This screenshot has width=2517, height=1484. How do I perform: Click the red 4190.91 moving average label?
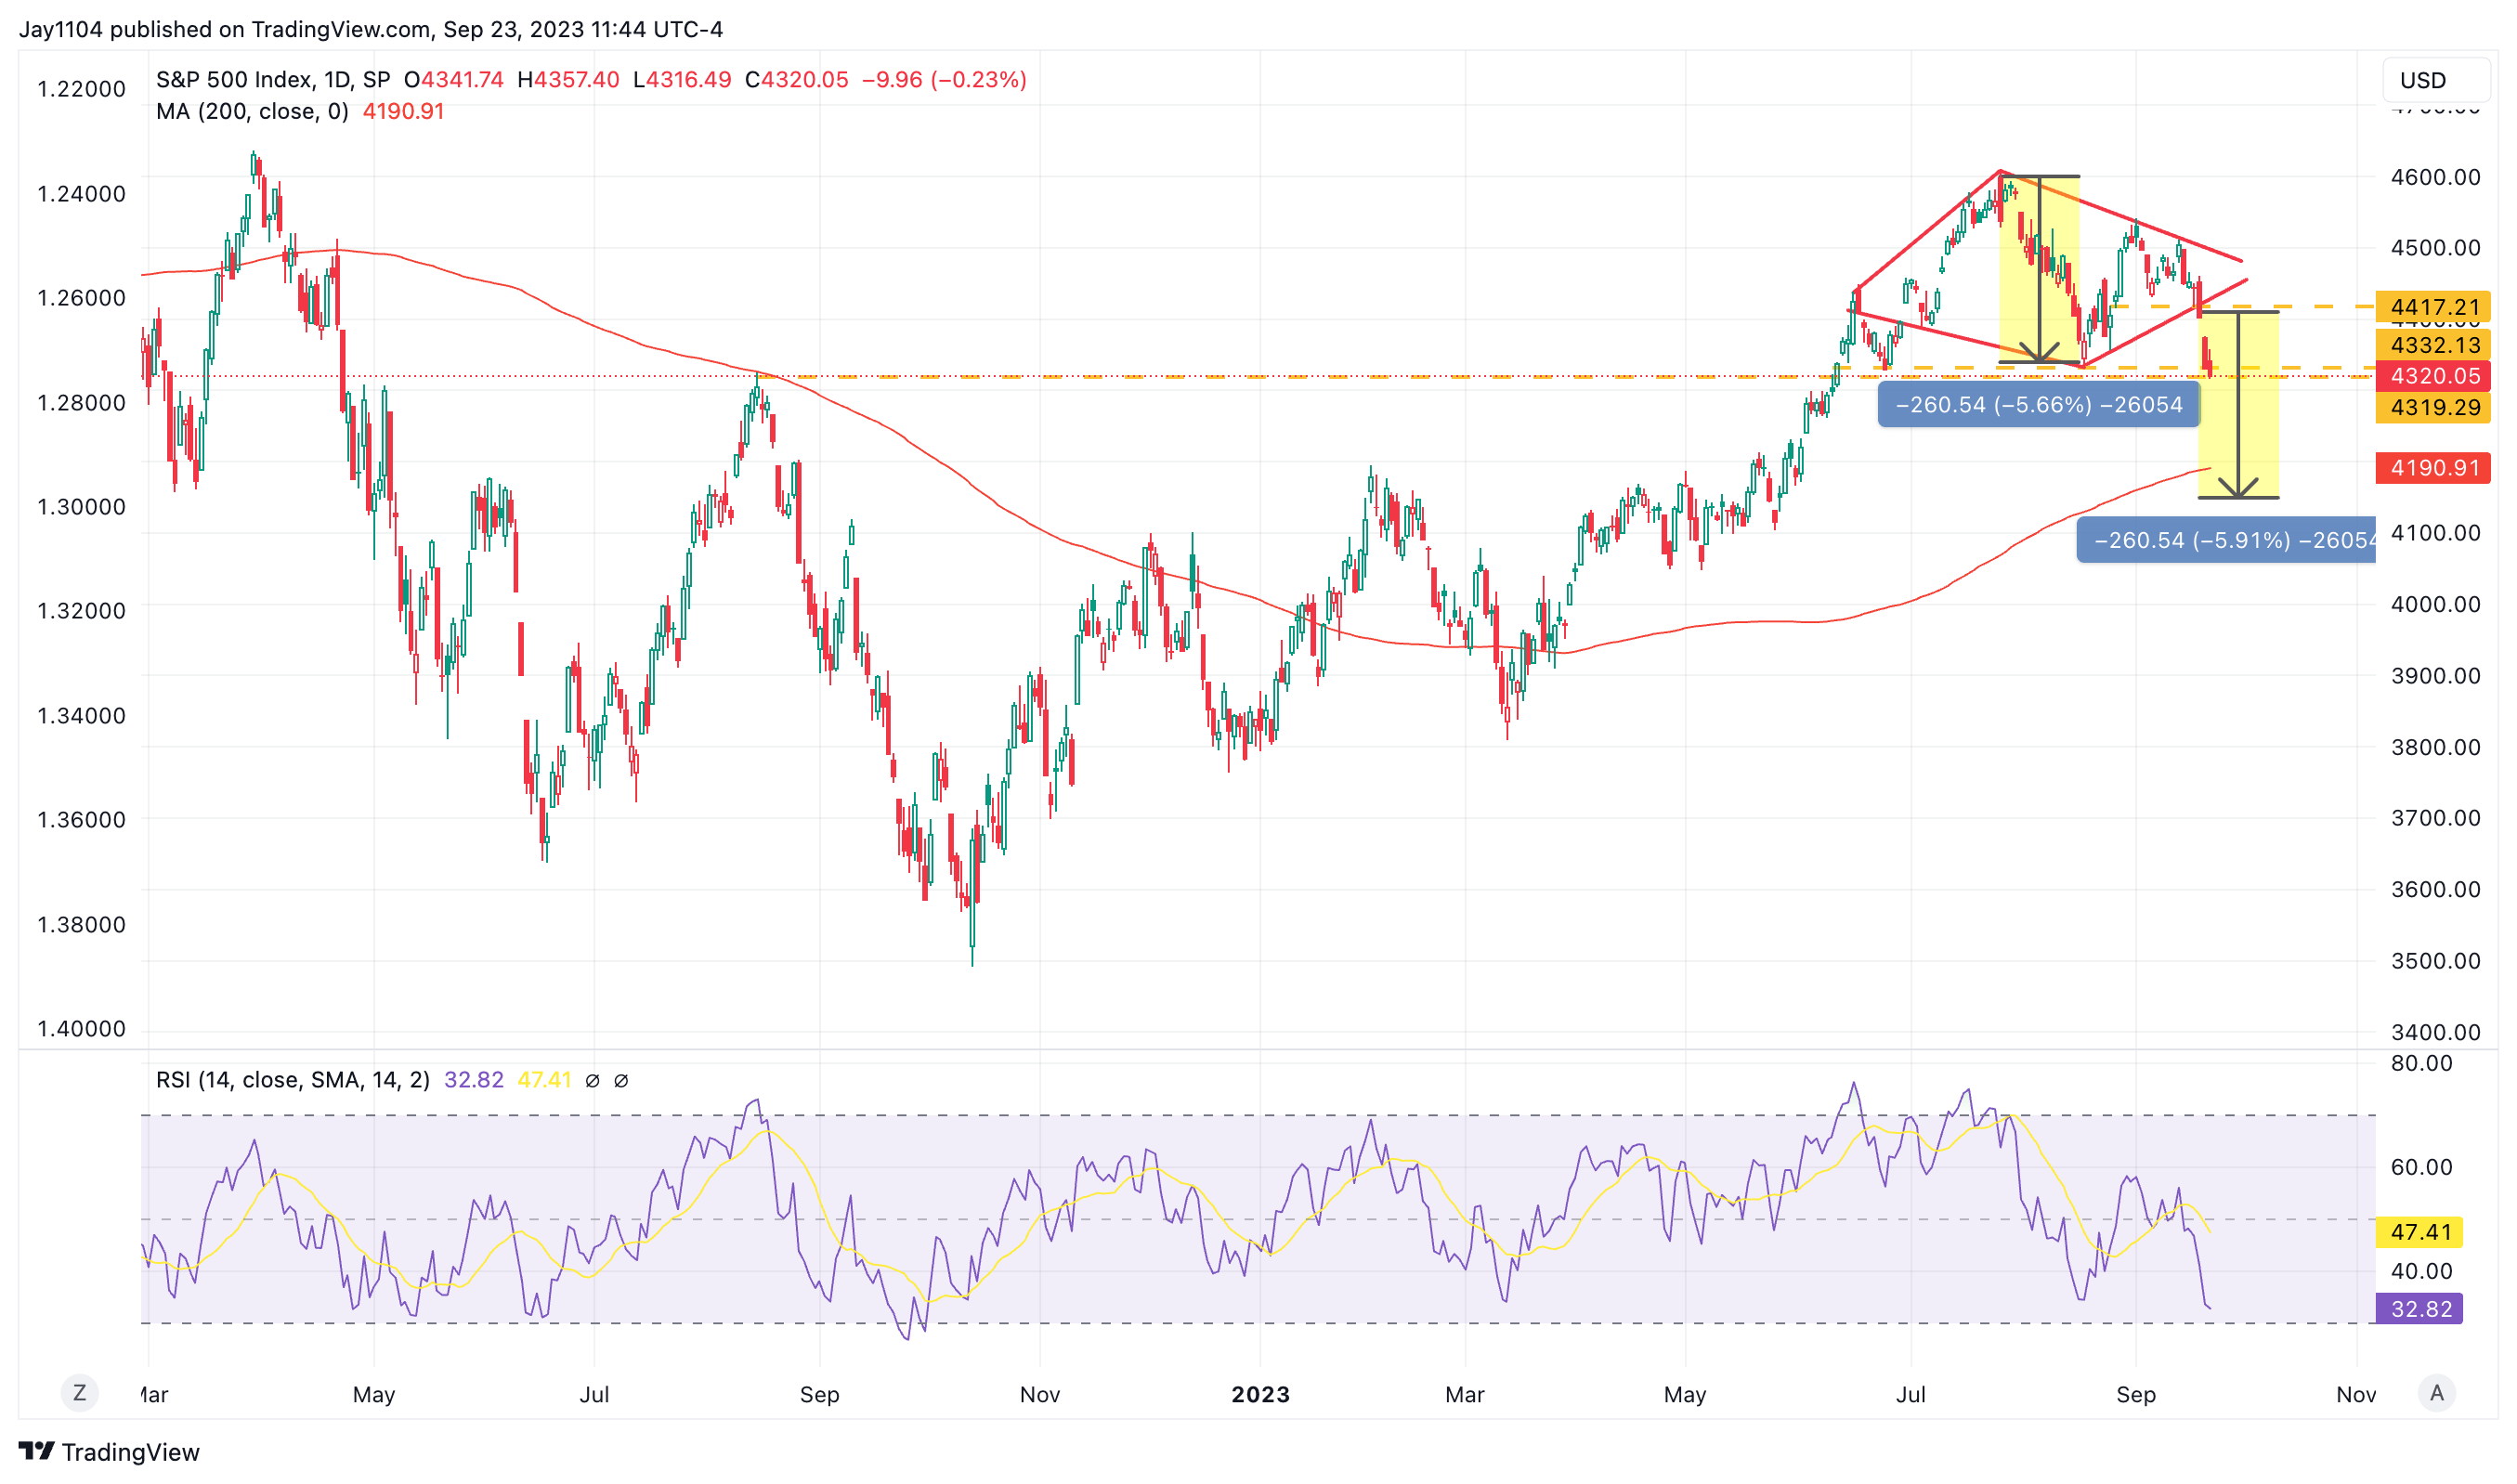click(2433, 467)
